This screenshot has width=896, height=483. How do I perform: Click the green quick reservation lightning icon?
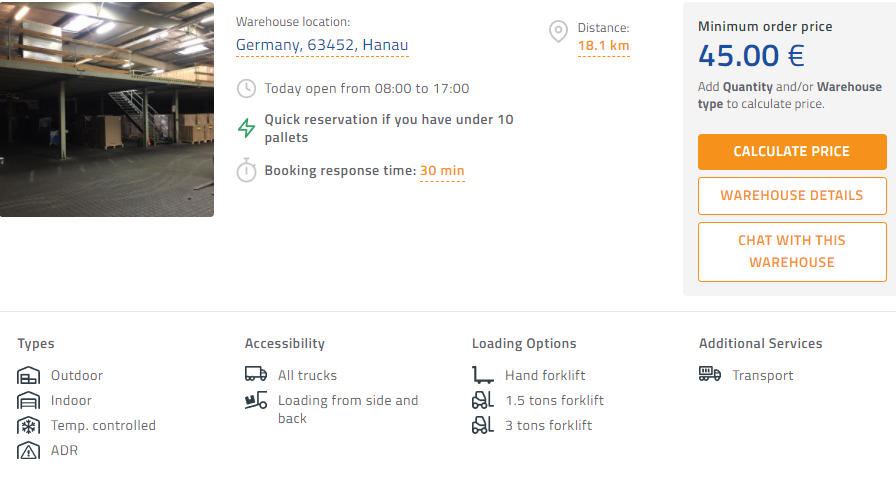click(246, 128)
